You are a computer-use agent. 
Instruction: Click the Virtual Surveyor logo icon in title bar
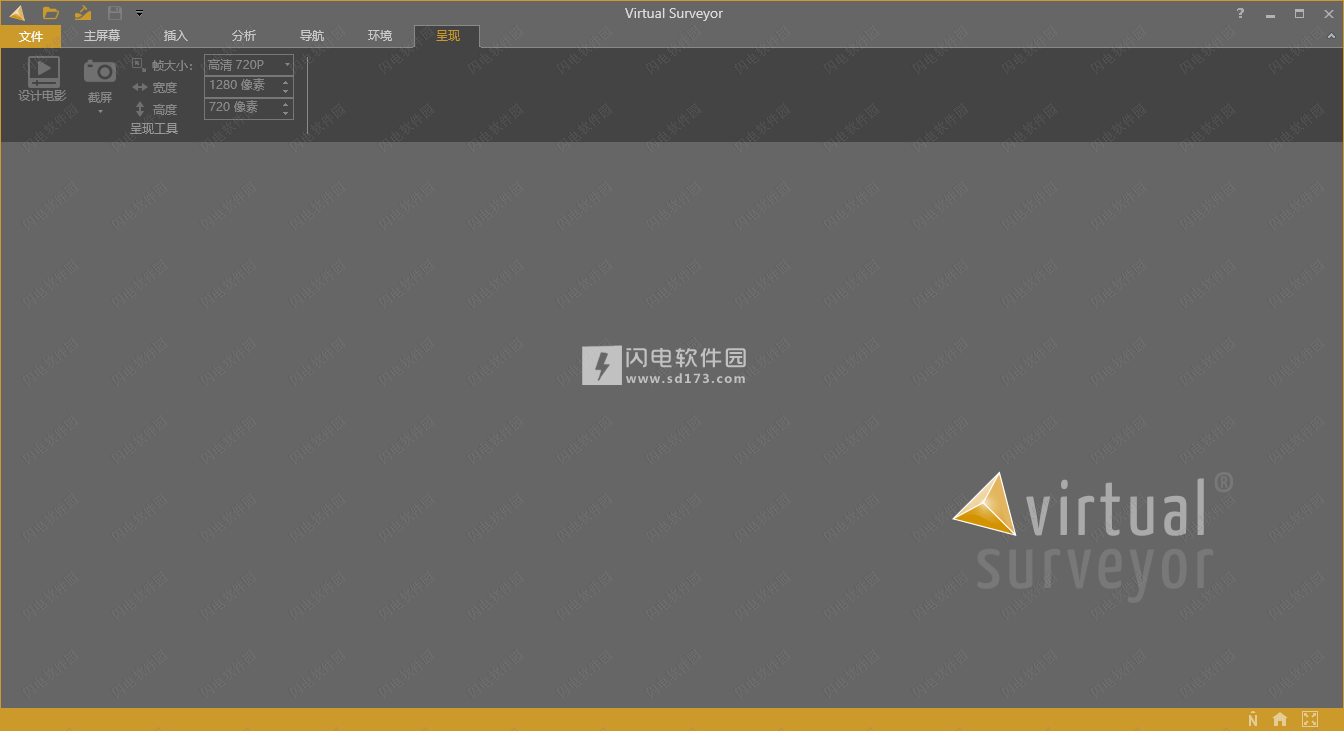(17, 13)
